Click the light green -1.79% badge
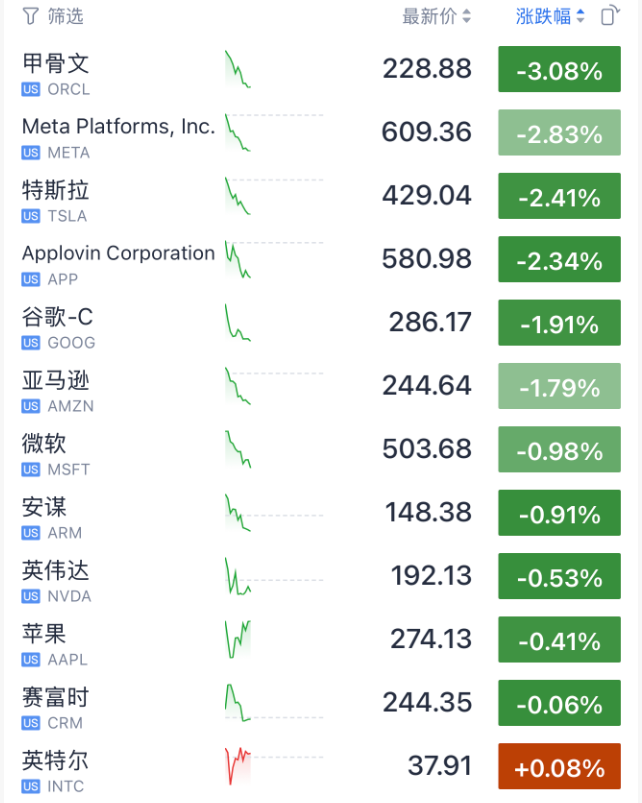Viewport: 642px width, 803px height. pyautogui.click(x=559, y=388)
